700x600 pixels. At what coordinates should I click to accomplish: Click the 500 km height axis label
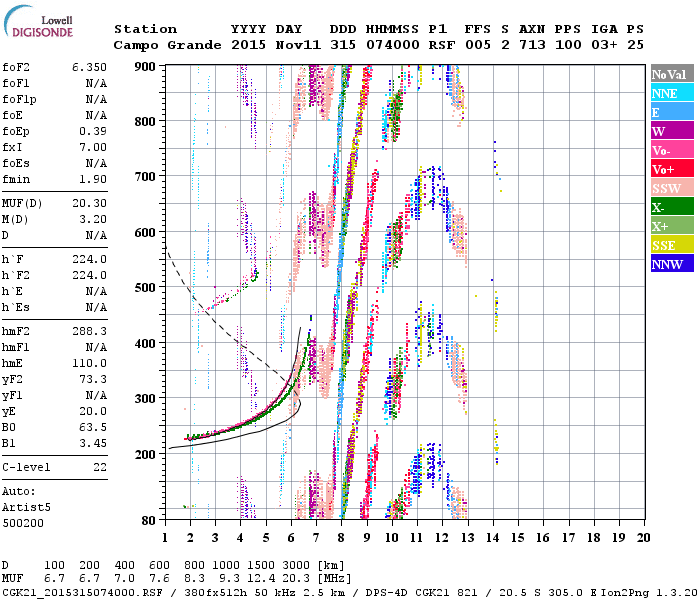point(145,288)
